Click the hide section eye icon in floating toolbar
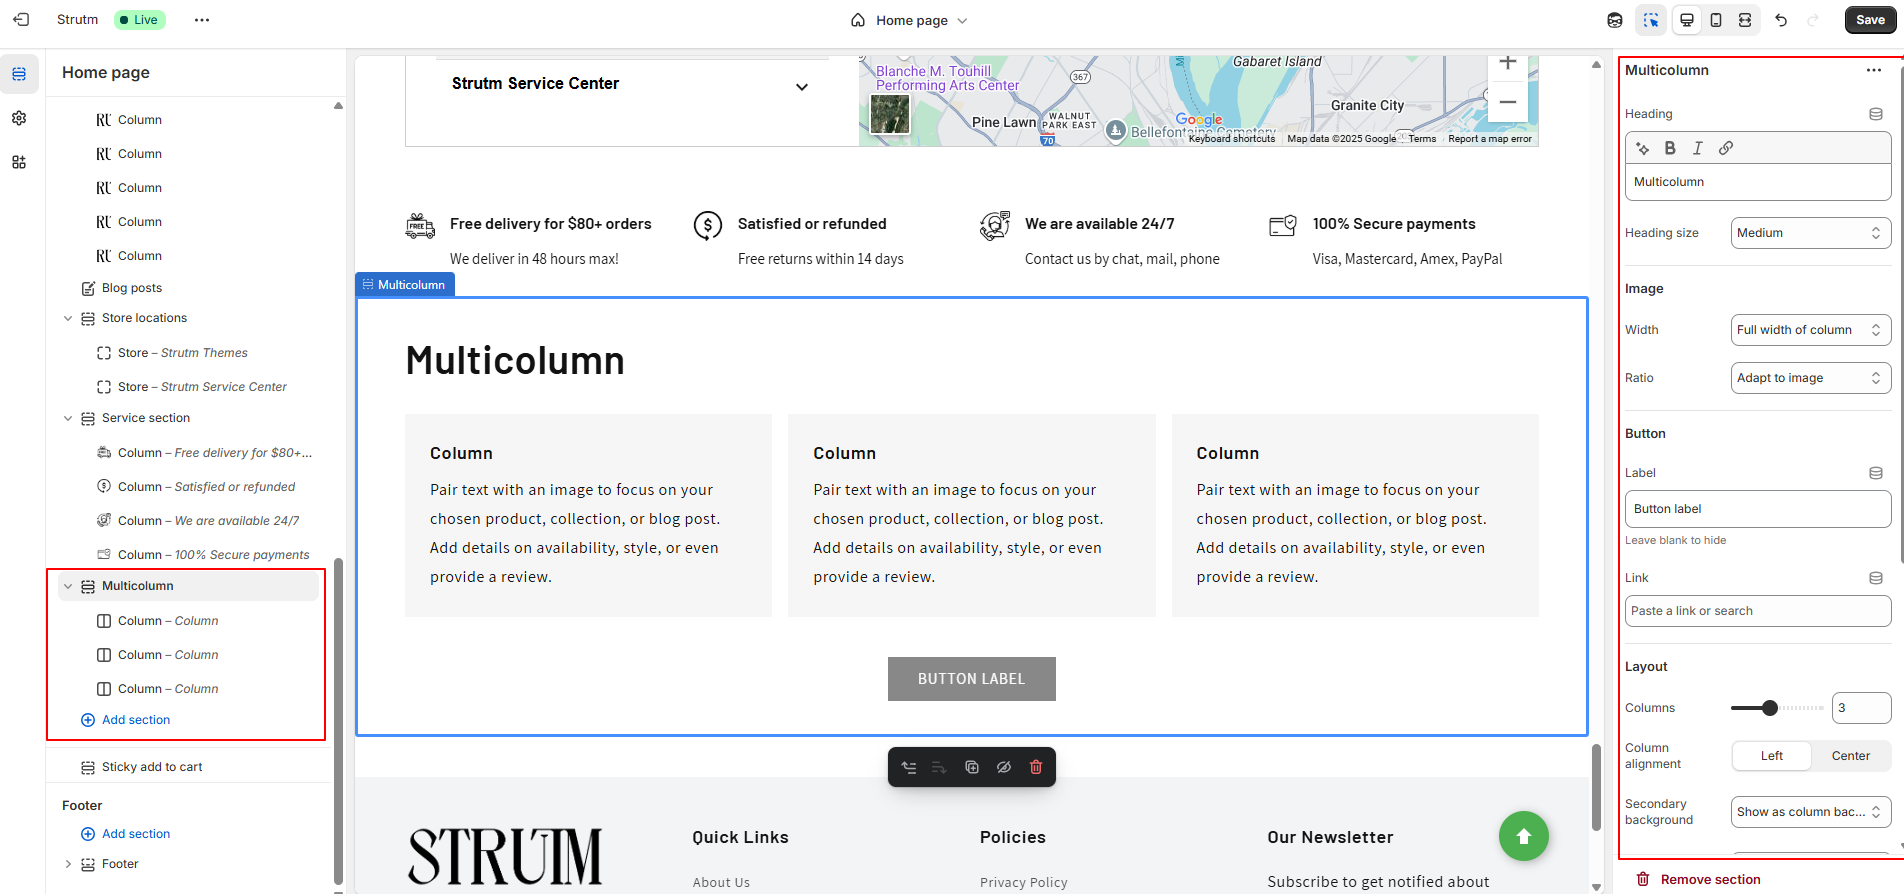Image resolution: width=1904 pixels, height=894 pixels. (1004, 767)
